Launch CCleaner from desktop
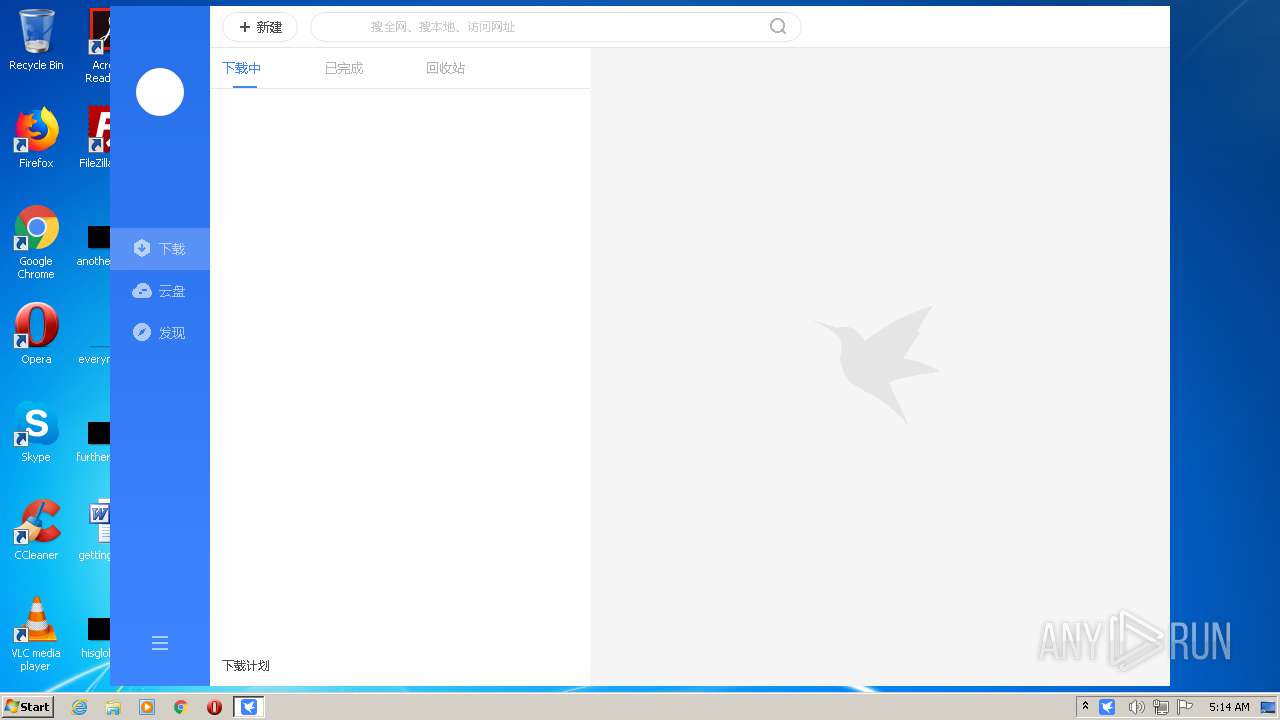 click(36, 530)
